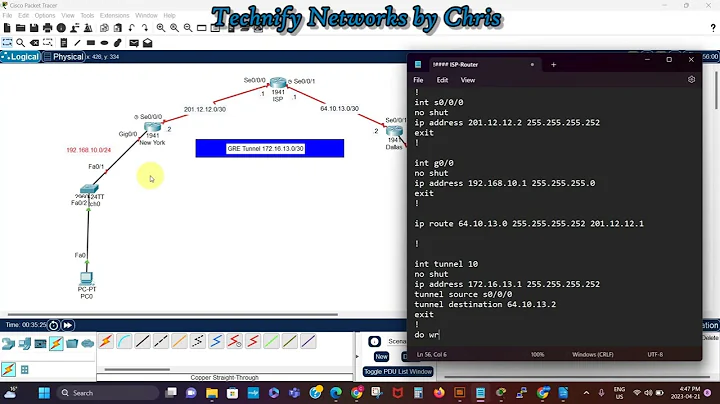Save the topology with the floppy disk icon
Image resolution: width=720 pixels, height=404 pixels.
tap(34, 28)
